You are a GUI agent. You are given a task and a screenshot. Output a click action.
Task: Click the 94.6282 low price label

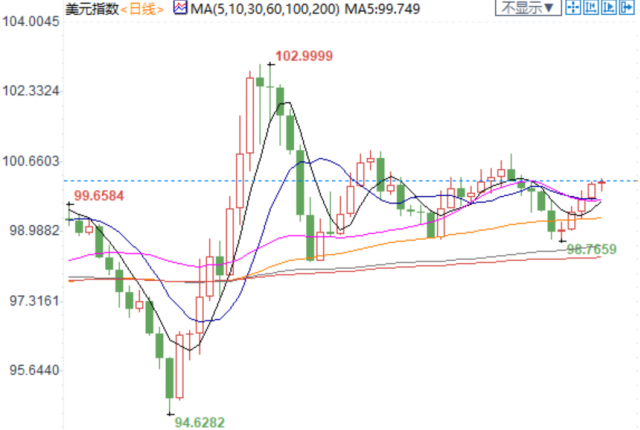coord(200,422)
